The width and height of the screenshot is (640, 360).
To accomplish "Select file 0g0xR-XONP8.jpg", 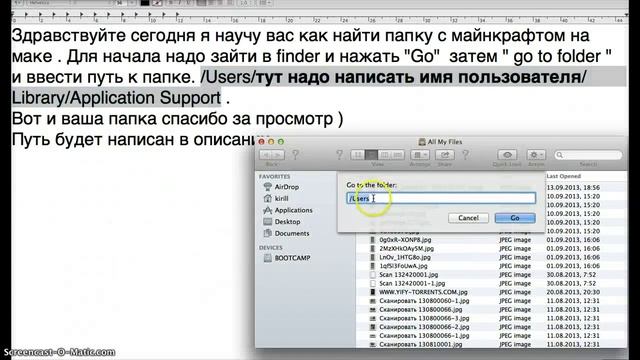I will pos(405,240).
